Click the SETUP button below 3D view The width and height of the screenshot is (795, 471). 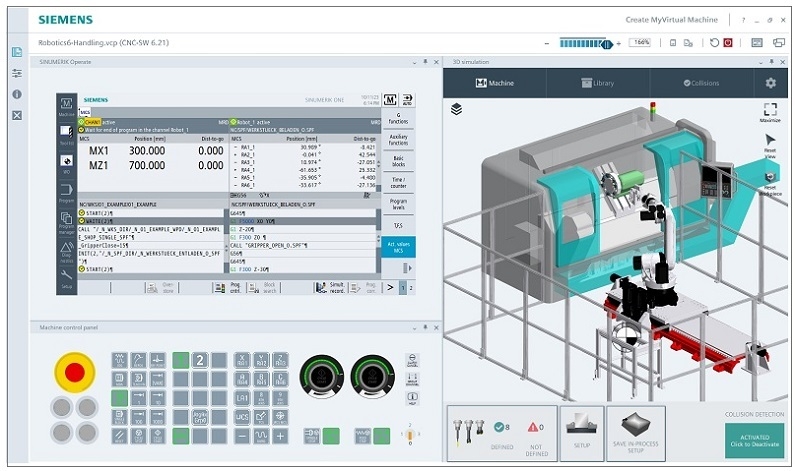(582, 433)
